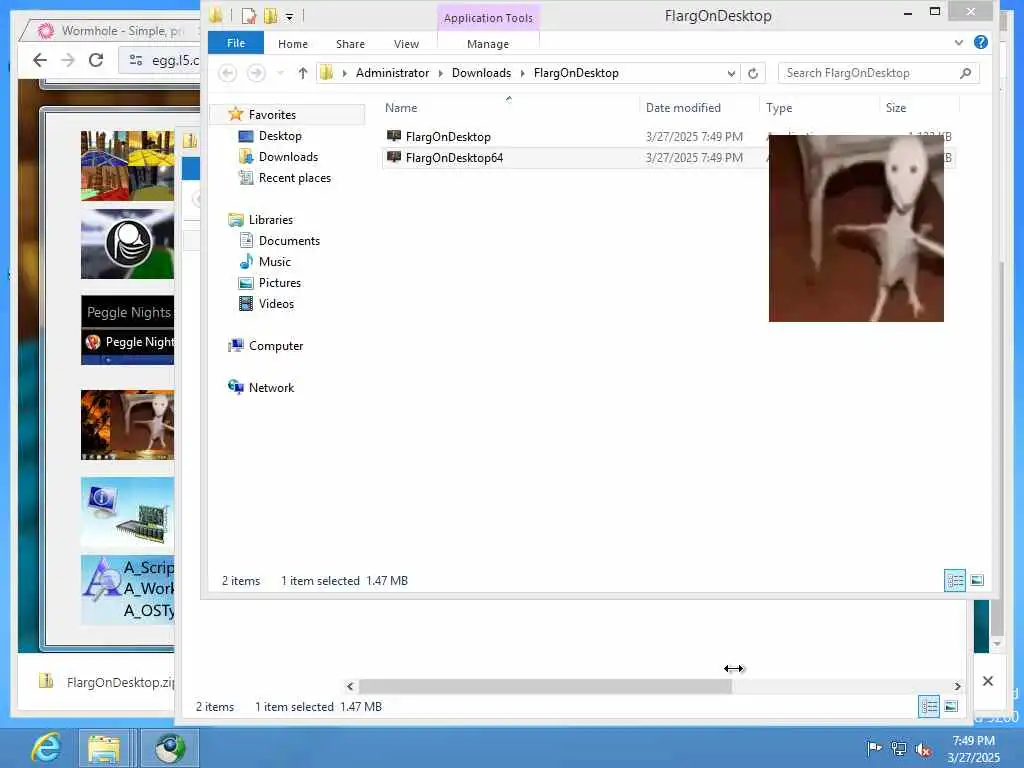Click the FlargOnDesktop64 file icon
This screenshot has width=1024, height=768.
pos(394,157)
